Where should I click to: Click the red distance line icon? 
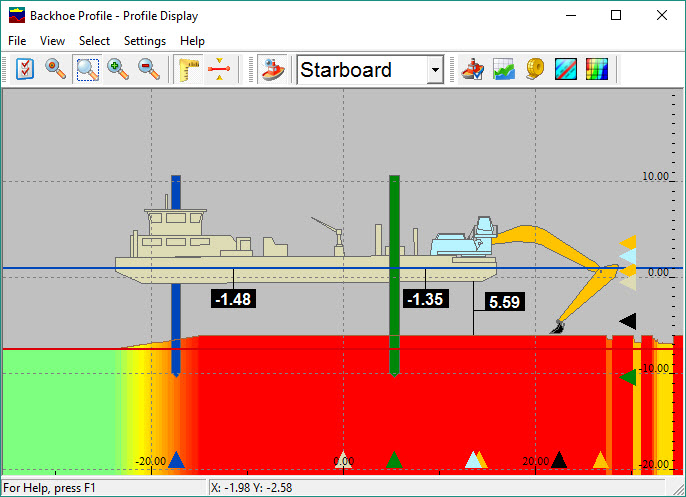click(219, 69)
